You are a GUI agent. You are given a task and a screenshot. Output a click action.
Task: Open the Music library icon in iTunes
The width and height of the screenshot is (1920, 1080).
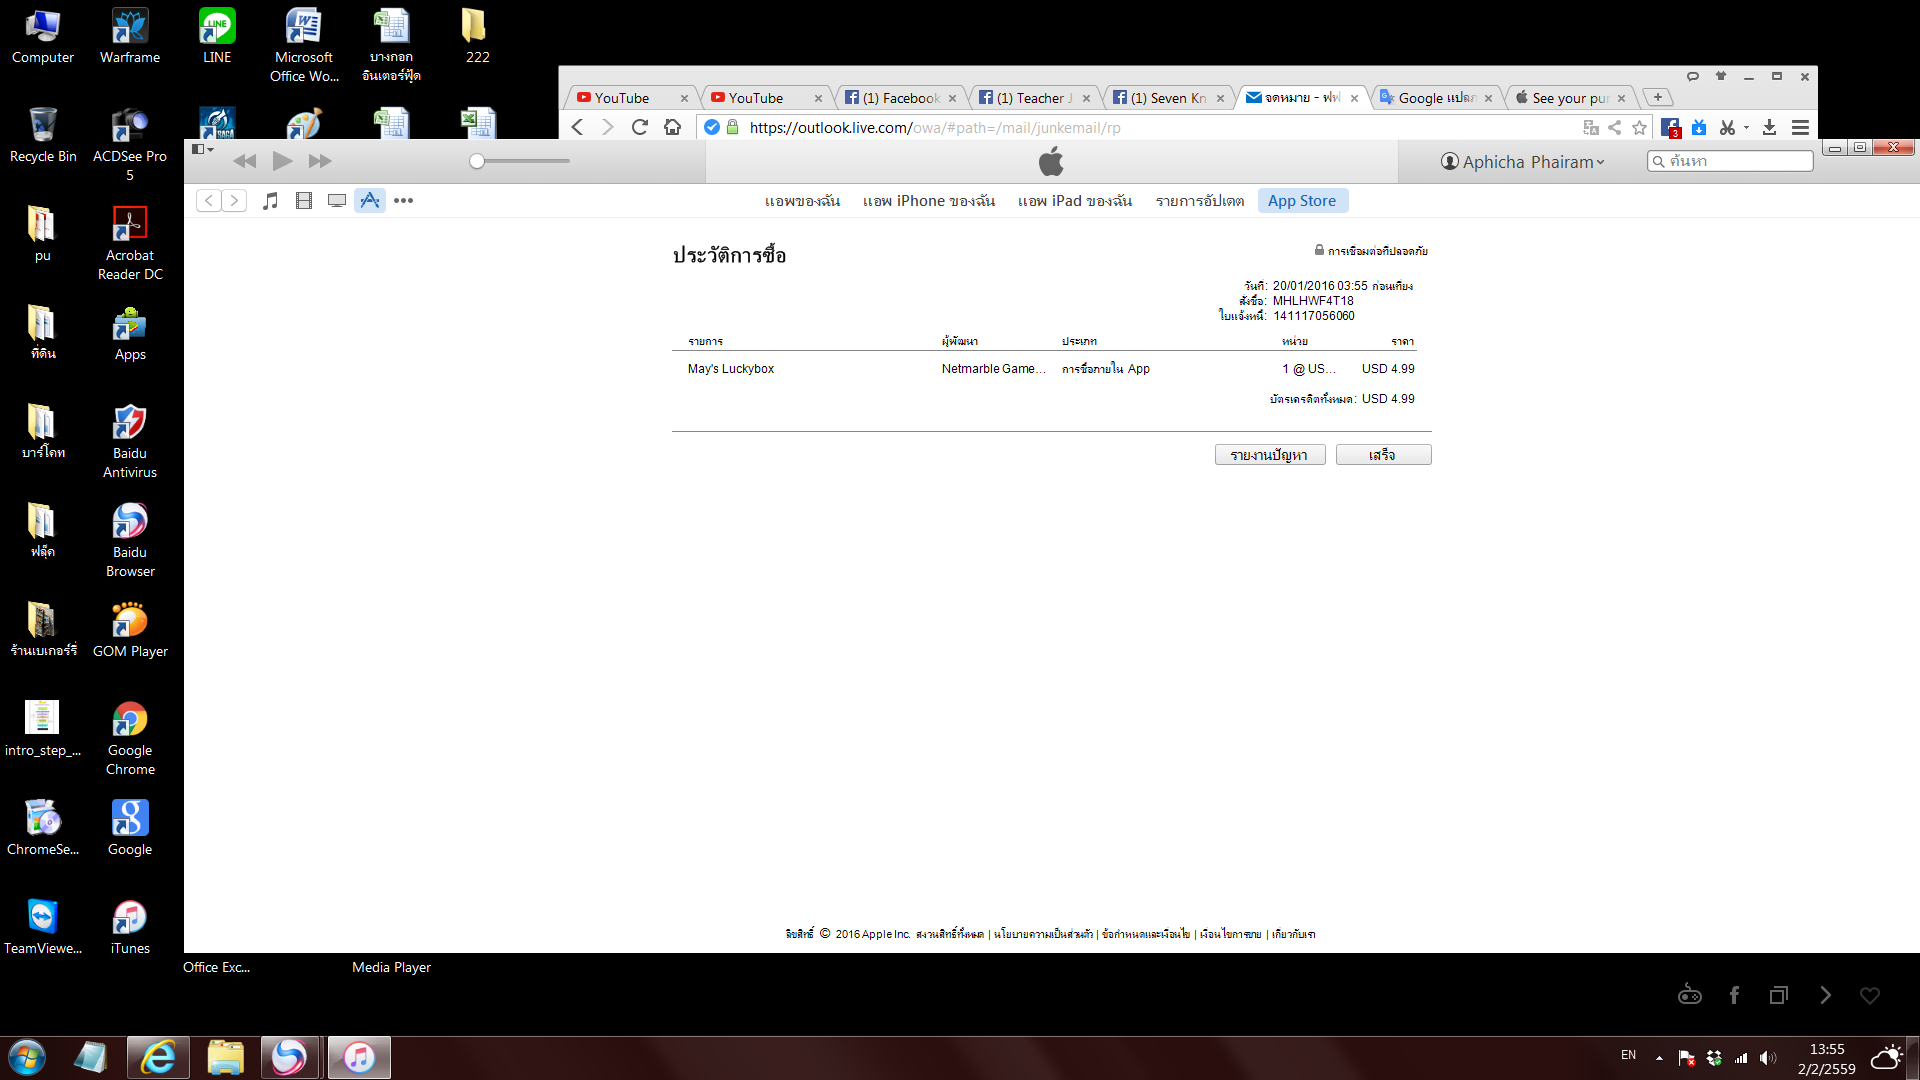click(270, 201)
